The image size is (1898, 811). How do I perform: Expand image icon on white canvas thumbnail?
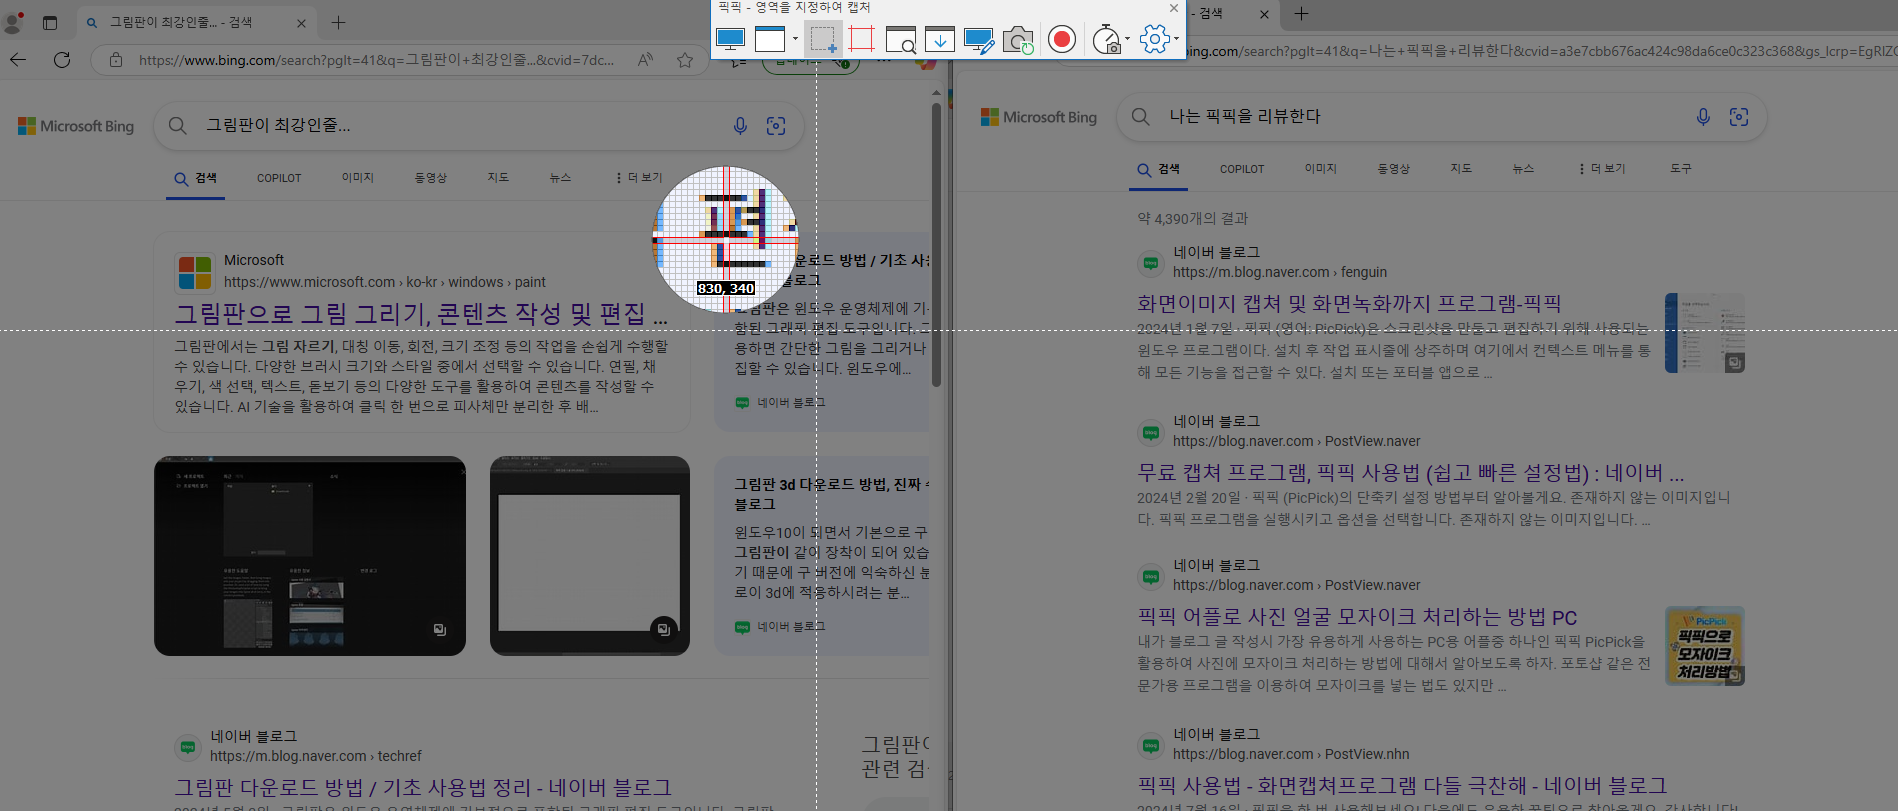(x=663, y=629)
